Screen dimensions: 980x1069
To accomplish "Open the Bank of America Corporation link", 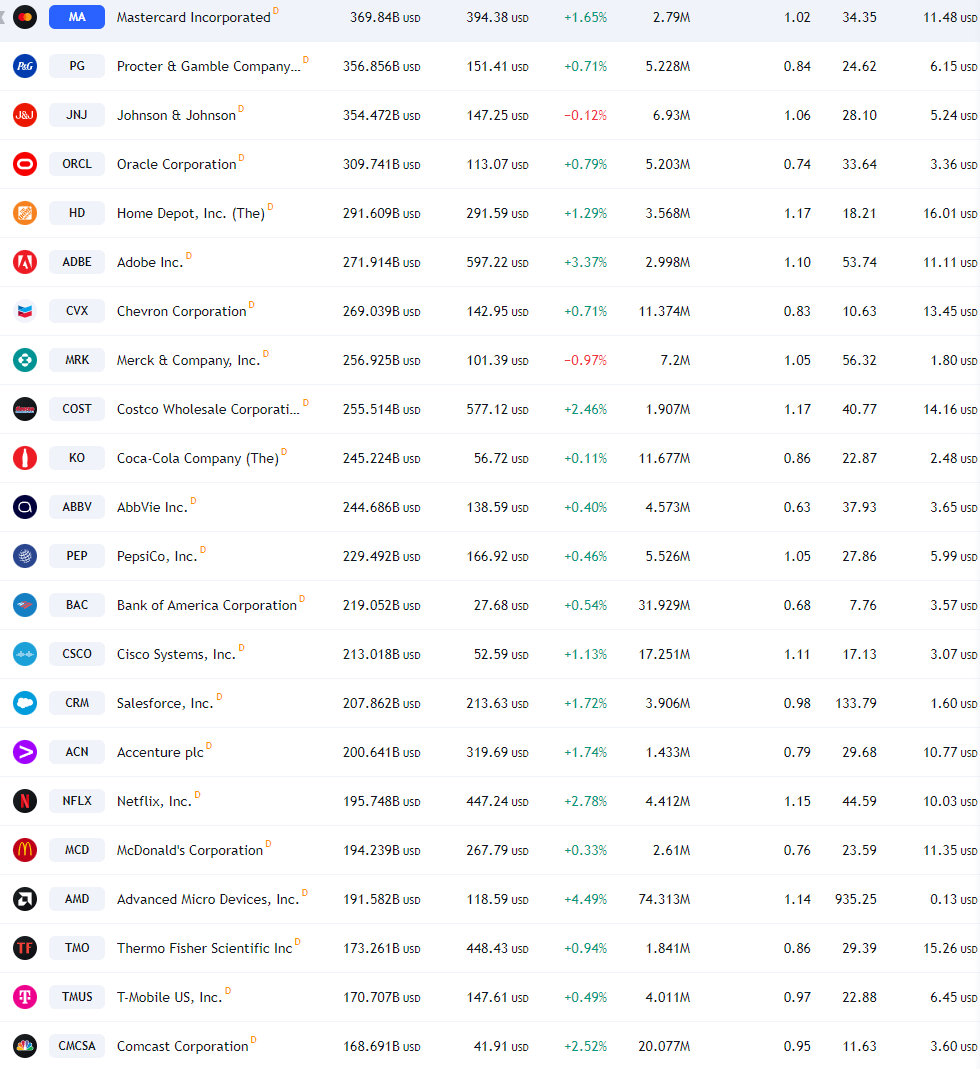I will coord(207,605).
